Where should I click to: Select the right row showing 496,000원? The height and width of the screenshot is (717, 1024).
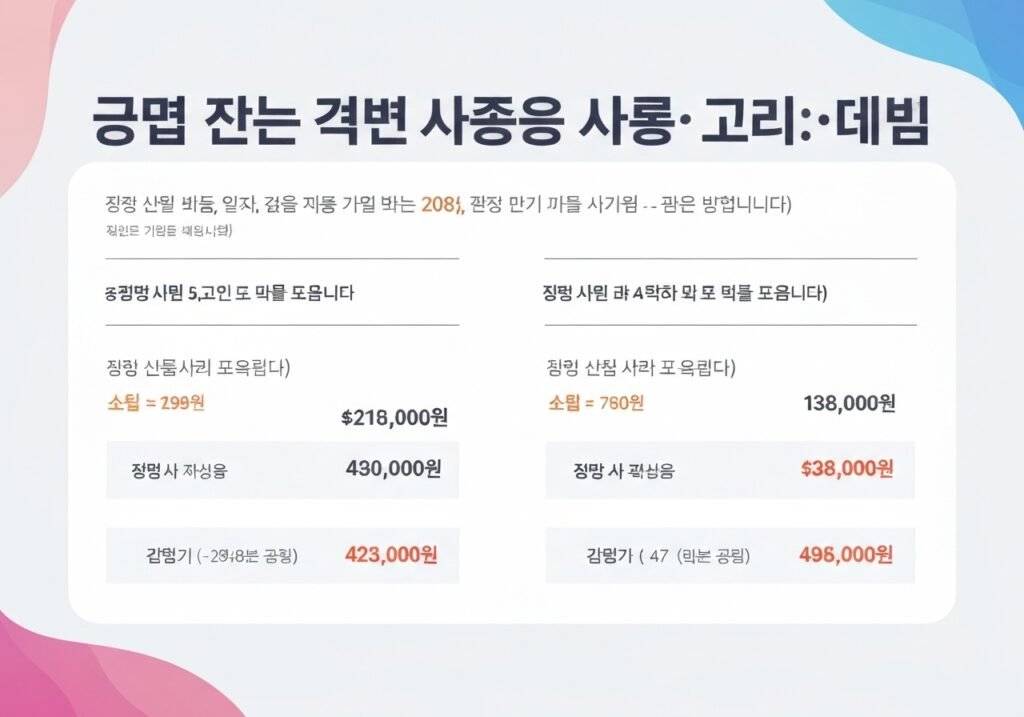point(729,555)
